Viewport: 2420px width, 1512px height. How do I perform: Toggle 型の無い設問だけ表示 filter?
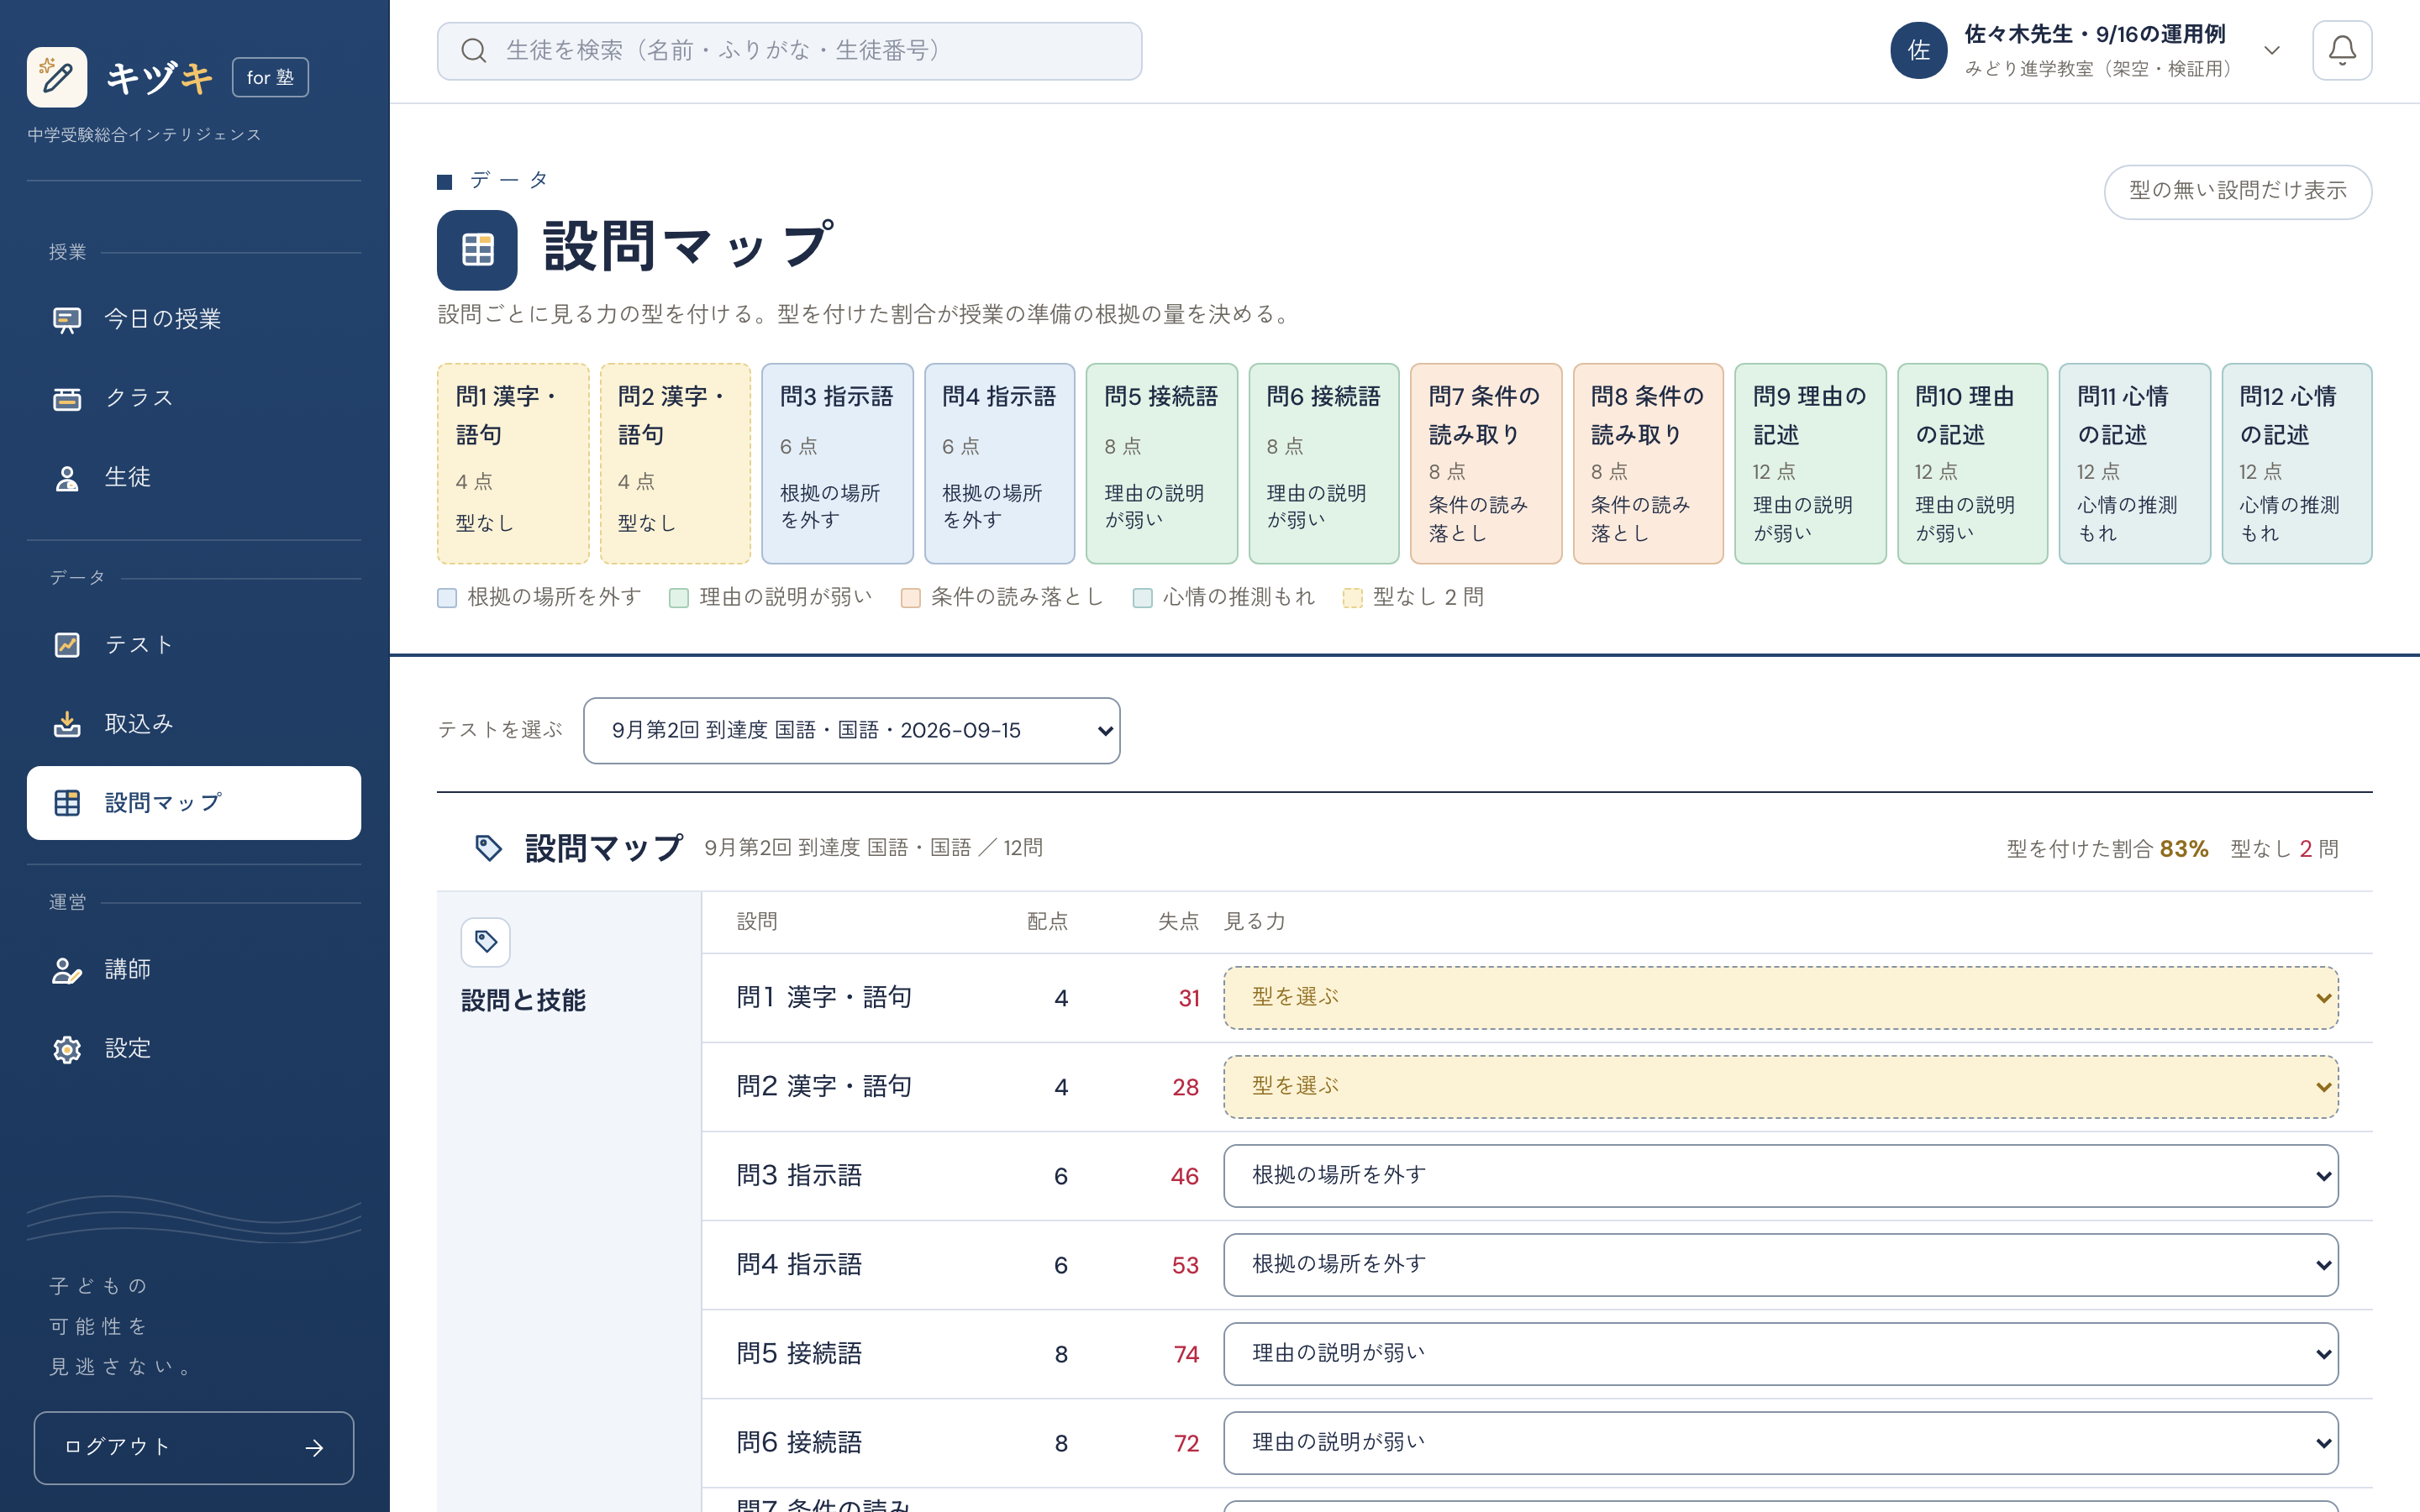click(2237, 191)
